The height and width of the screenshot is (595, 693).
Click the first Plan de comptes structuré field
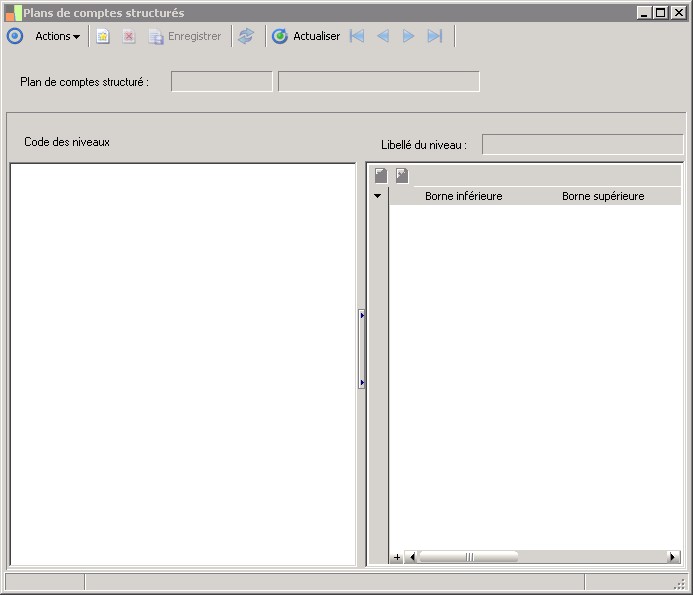pos(222,82)
